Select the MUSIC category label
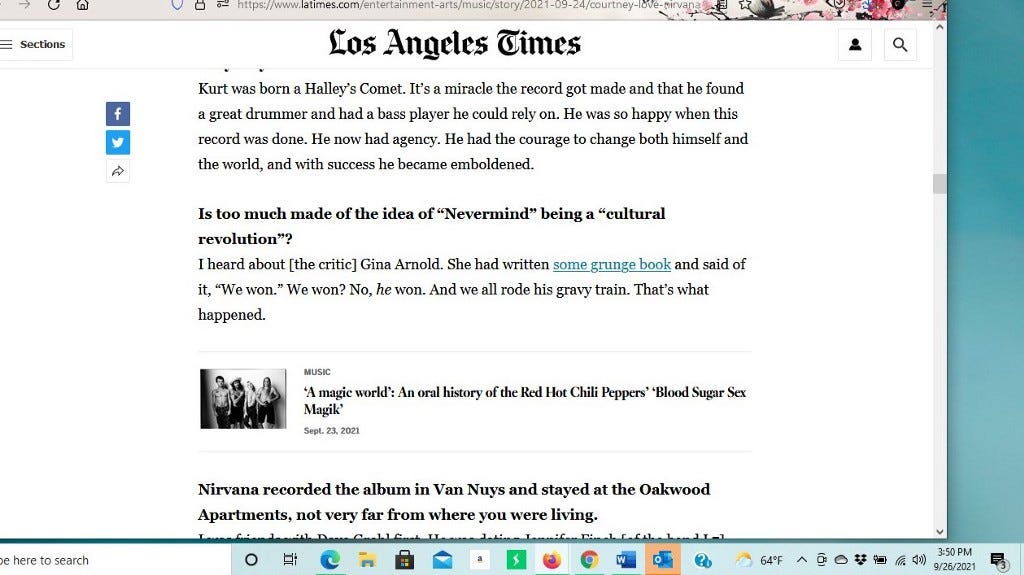1024x575 pixels. pyautogui.click(x=317, y=372)
